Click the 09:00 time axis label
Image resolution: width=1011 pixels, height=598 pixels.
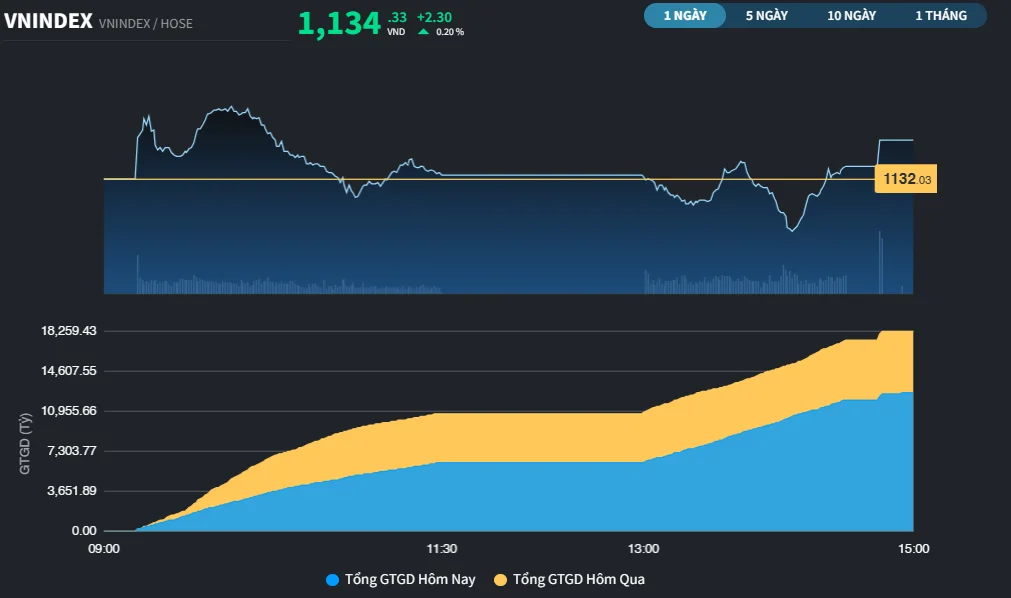pos(104,549)
